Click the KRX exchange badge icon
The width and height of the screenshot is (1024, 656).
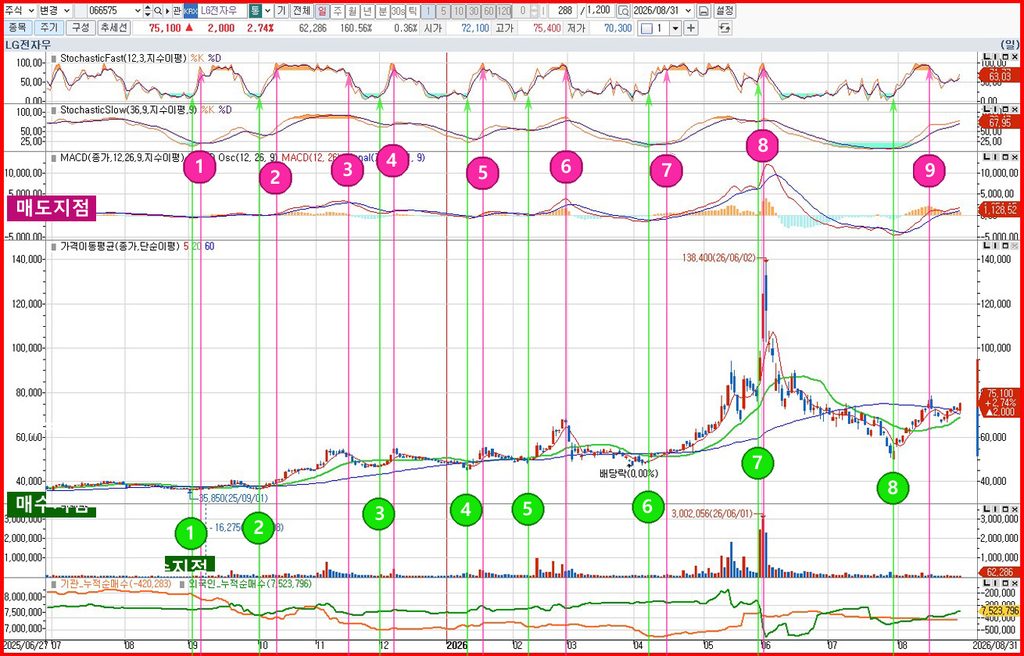(189, 11)
